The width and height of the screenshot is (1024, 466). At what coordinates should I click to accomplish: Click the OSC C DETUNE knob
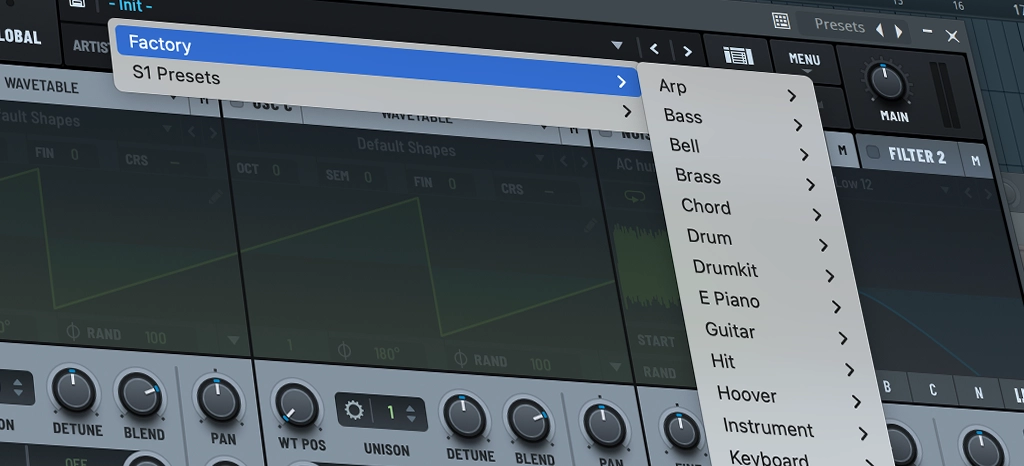pyautogui.click(x=465, y=416)
